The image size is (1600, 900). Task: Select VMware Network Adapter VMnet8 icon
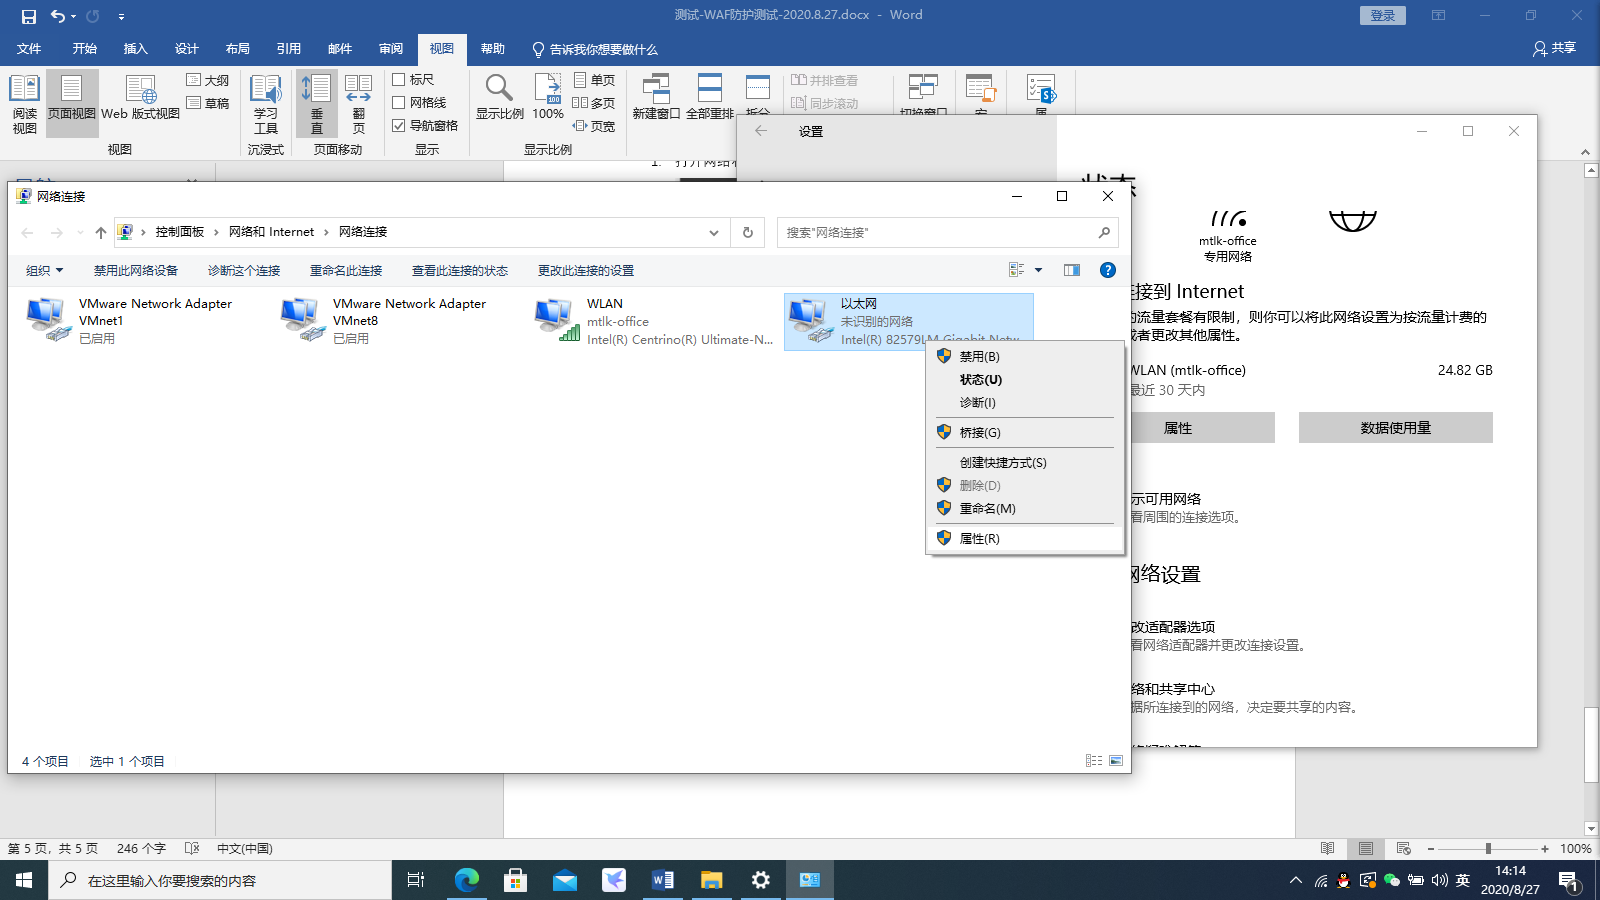click(300, 319)
